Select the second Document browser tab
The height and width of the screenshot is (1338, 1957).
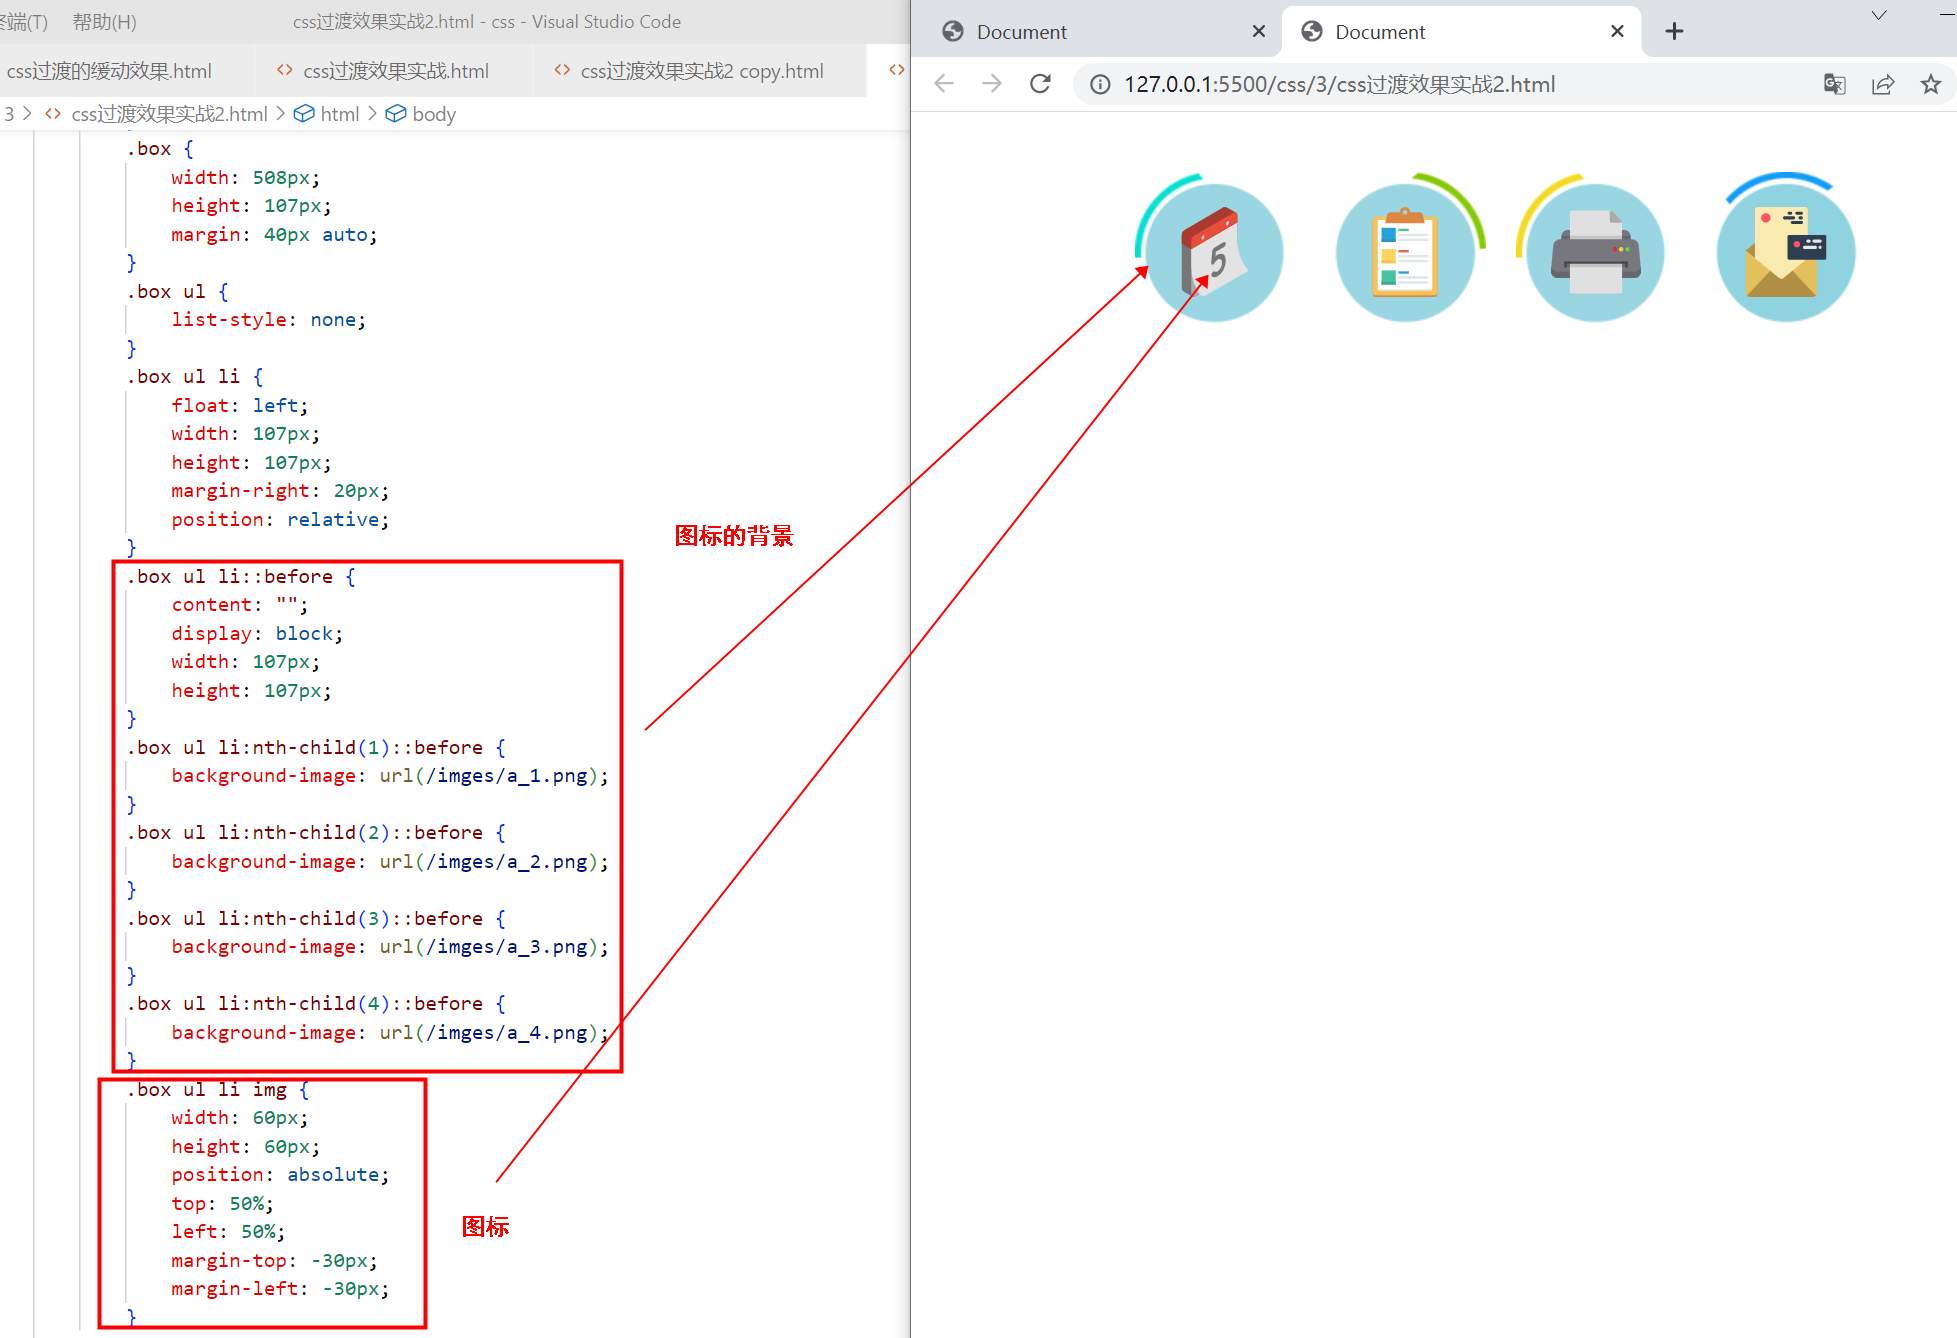tap(1460, 31)
